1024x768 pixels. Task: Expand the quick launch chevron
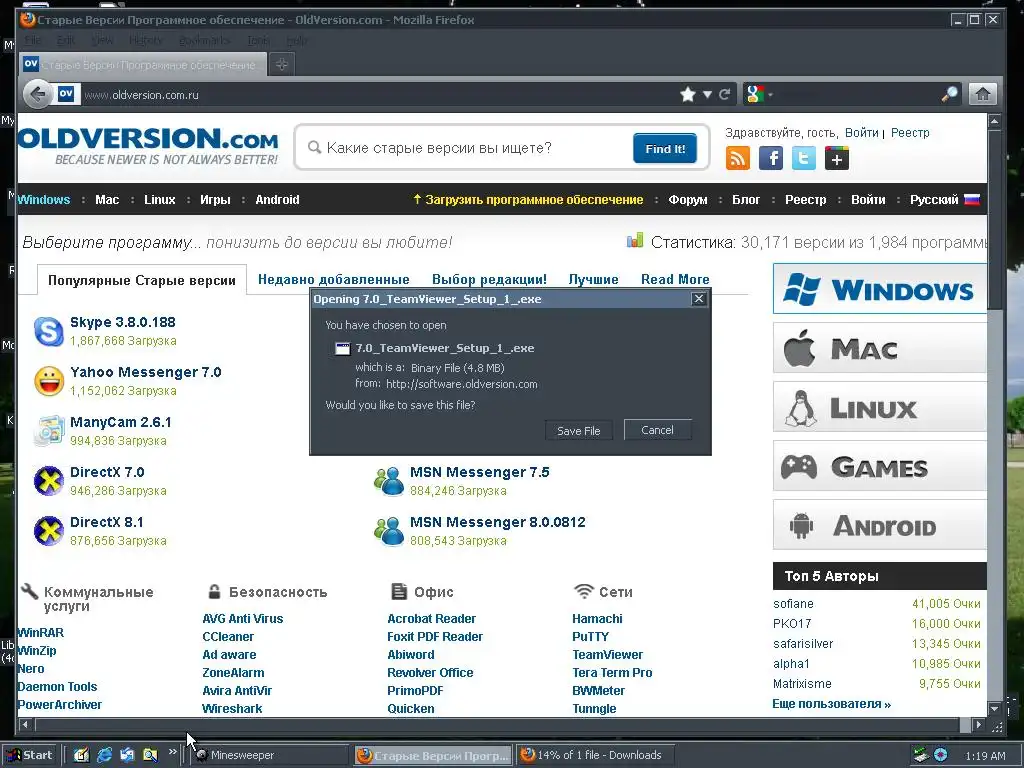tap(172, 752)
